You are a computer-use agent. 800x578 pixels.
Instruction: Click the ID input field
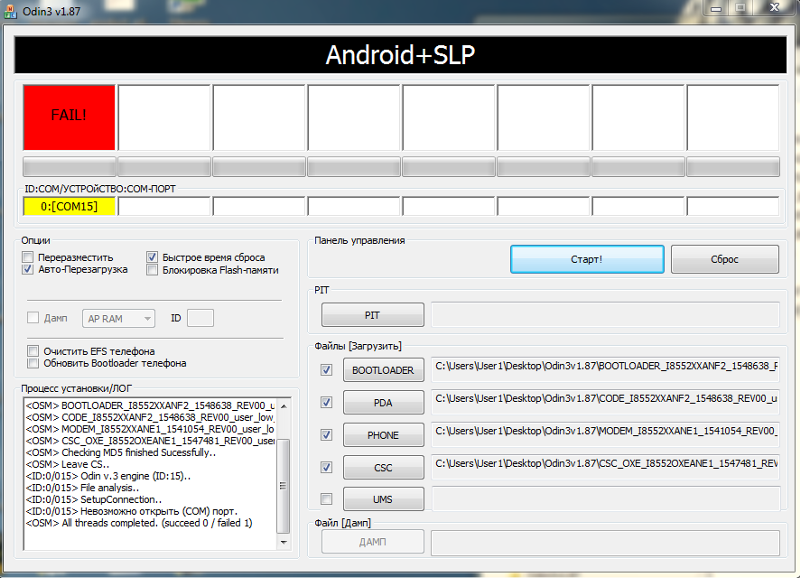coord(200,318)
